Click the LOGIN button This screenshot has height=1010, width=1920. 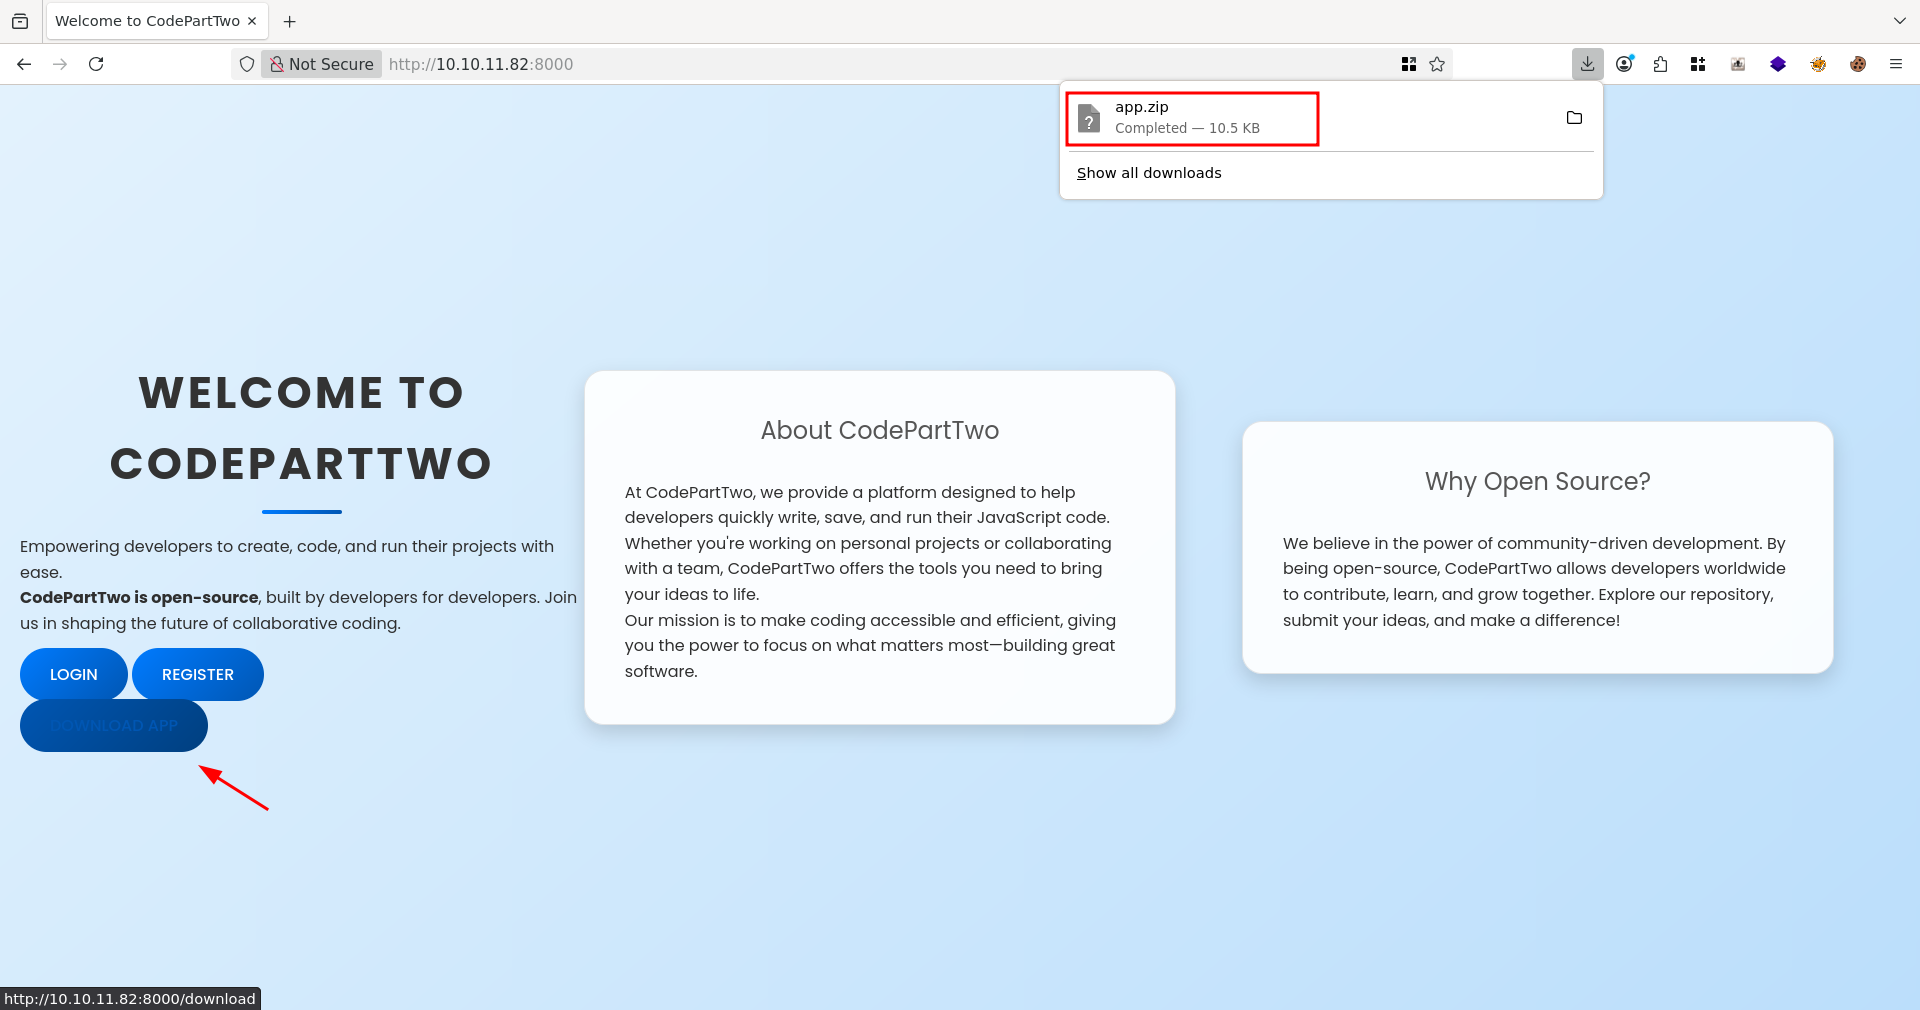coord(74,675)
